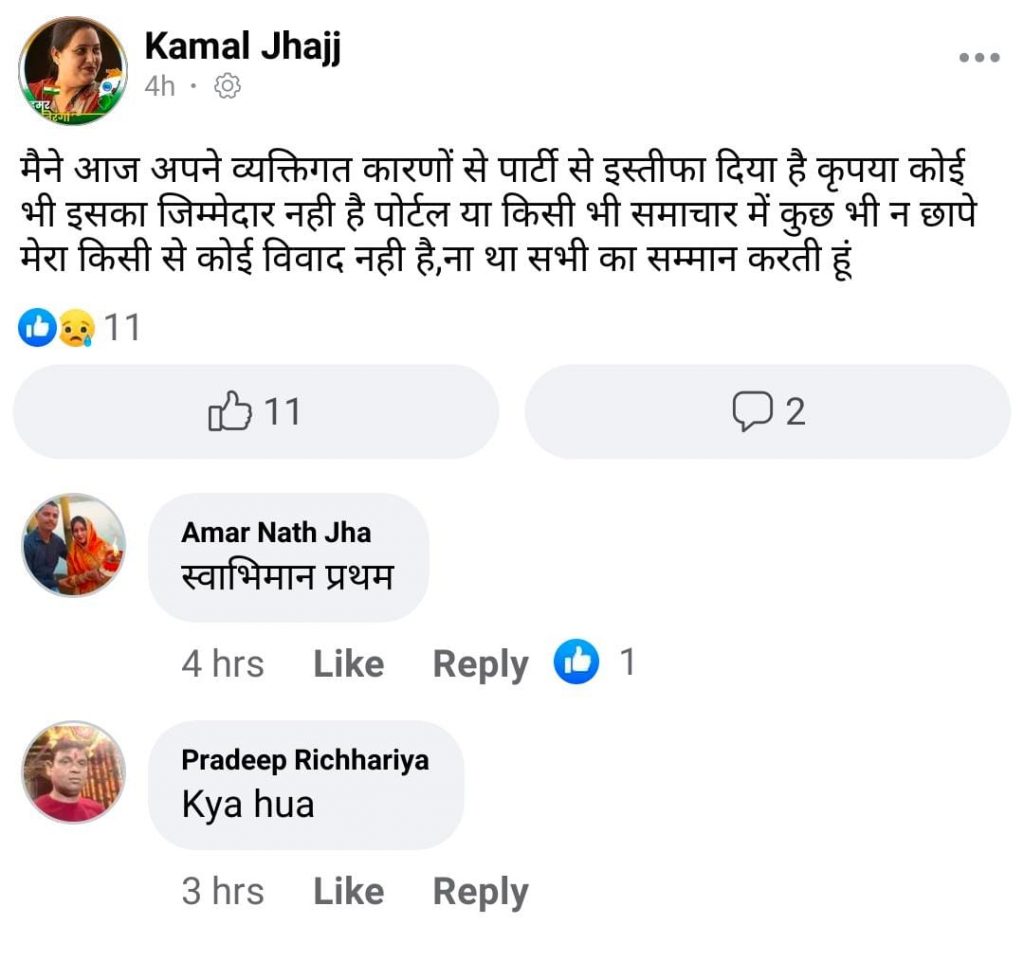Reply to Amar Nath Jha's comment

pos(480,664)
